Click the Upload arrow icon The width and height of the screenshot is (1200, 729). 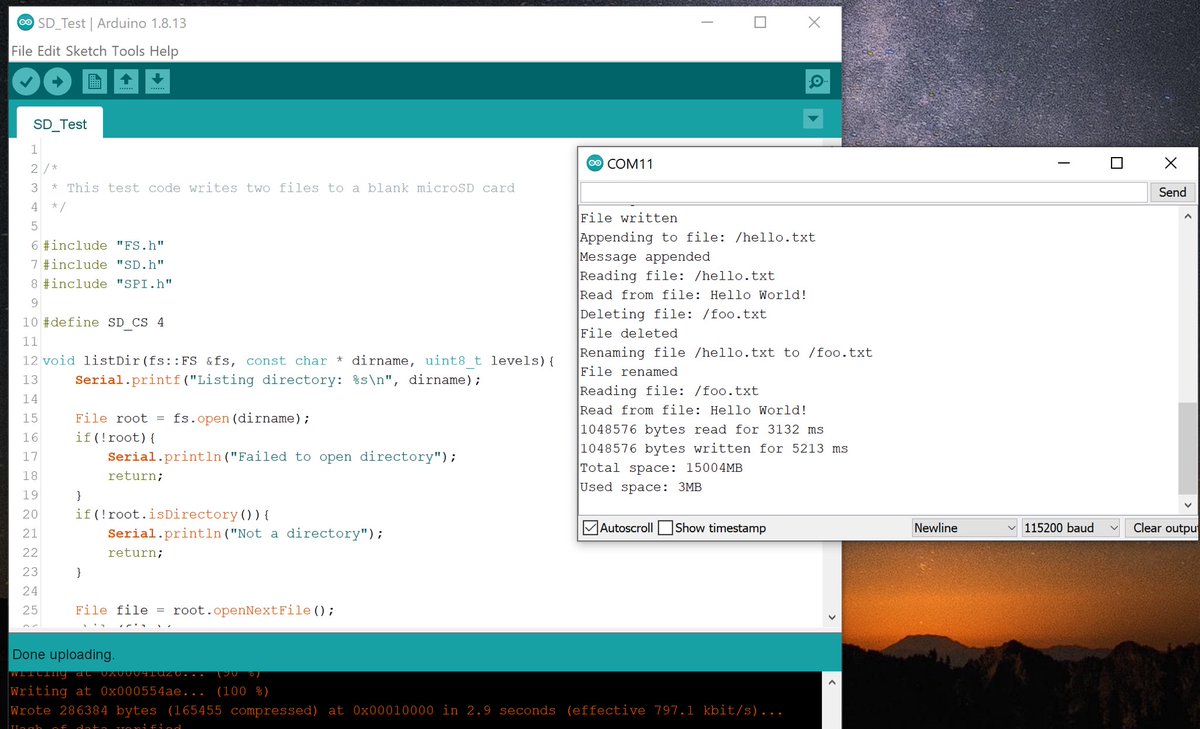pyautogui.click(x=57, y=81)
